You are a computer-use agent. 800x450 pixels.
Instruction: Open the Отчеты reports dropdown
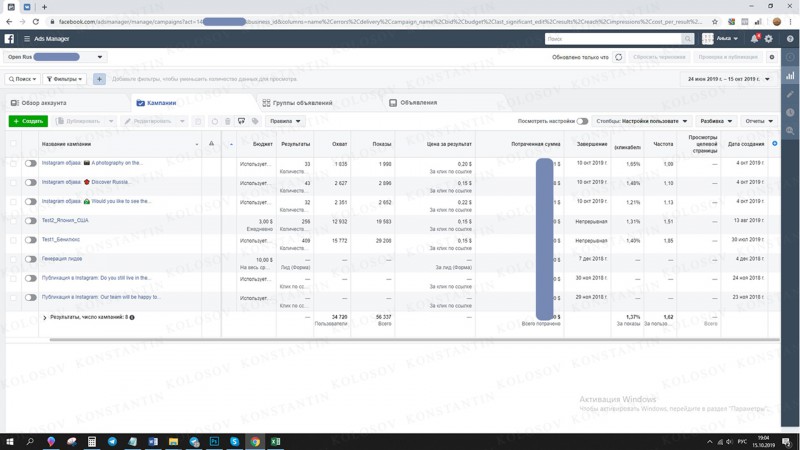(x=759, y=121)
